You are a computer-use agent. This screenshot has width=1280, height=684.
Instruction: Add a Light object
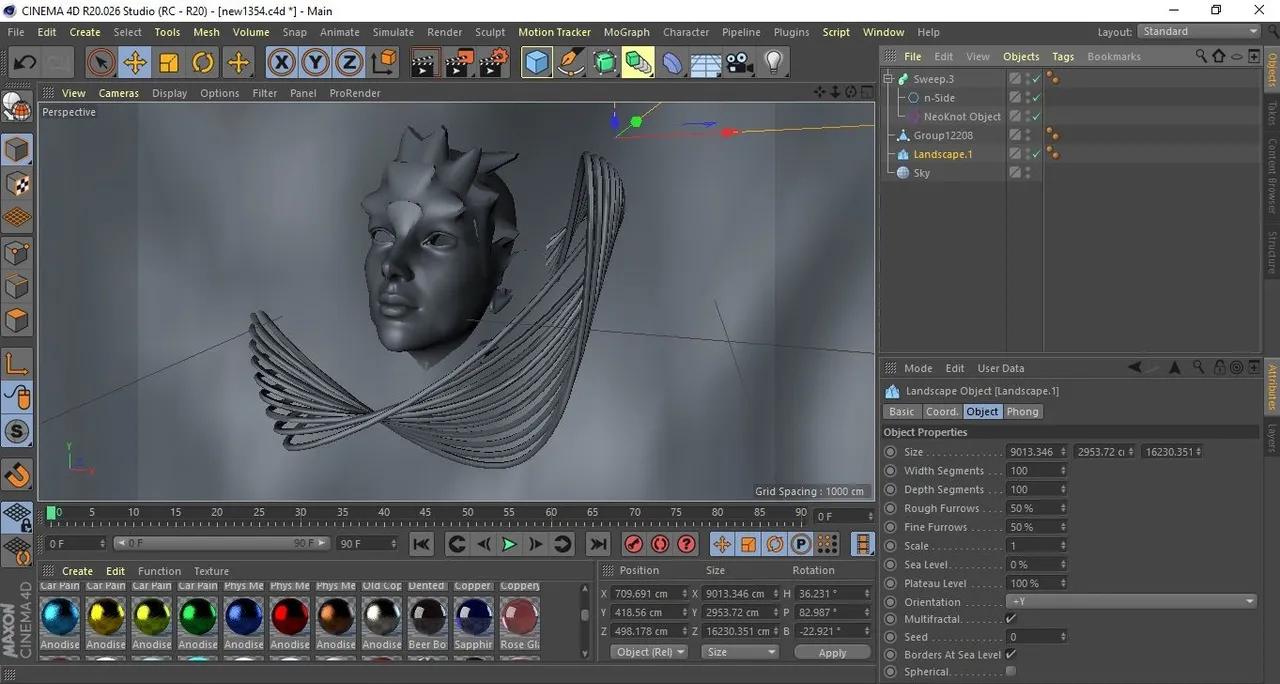[x=772, y=63]
